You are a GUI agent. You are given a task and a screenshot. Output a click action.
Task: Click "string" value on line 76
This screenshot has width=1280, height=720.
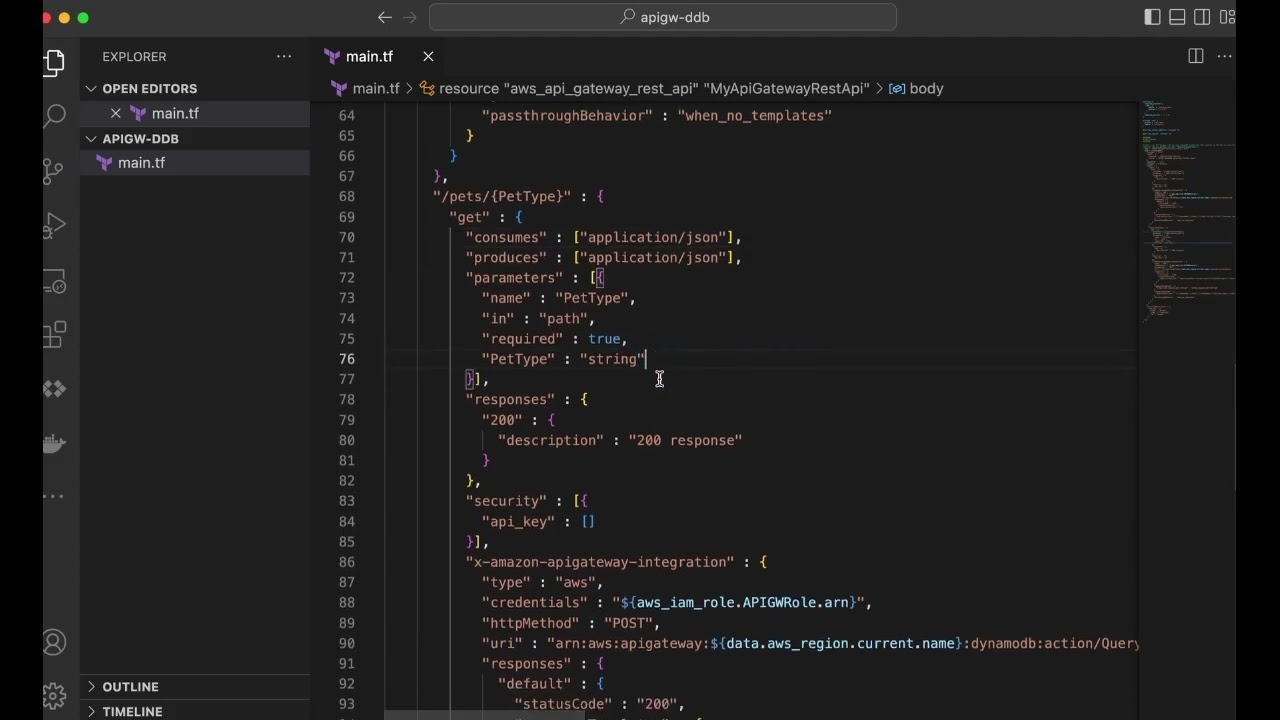pos(612,359)
